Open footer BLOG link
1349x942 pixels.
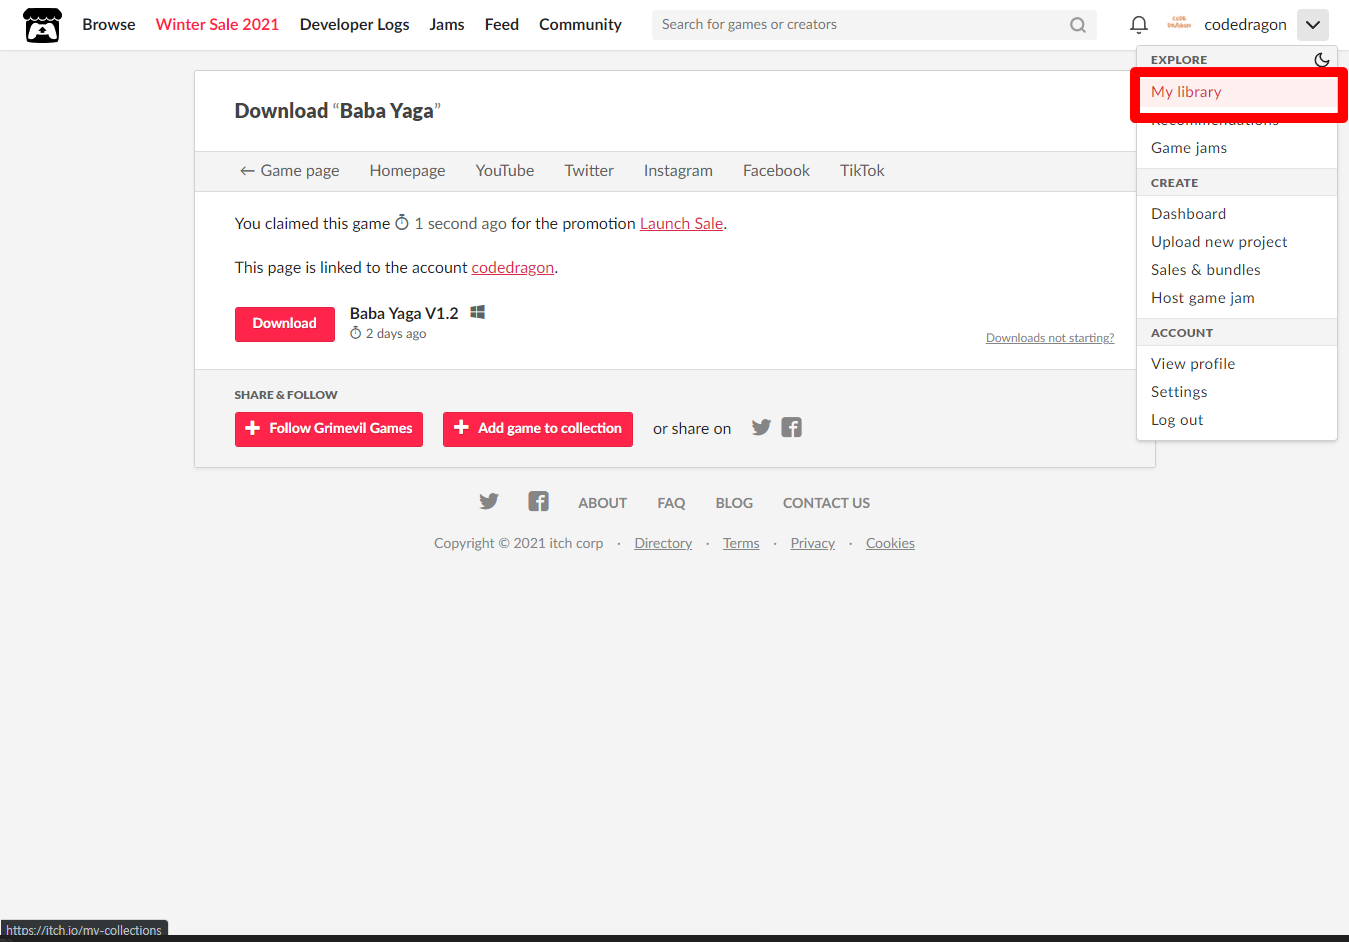[x=734, y=503]
